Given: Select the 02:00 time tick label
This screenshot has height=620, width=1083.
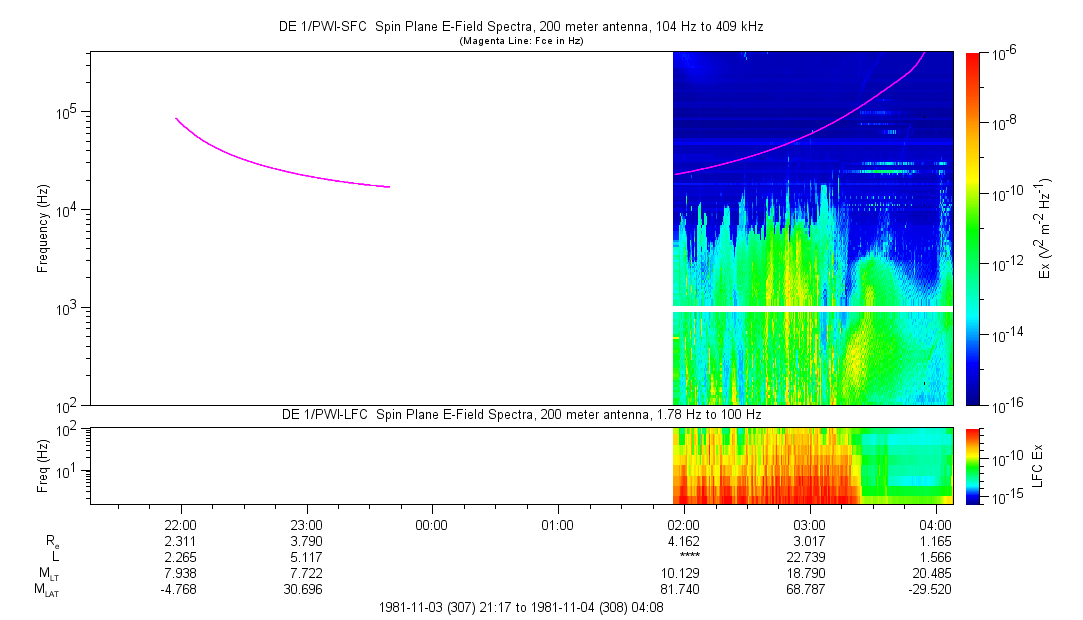Looking at the screenshot, I should tap(683, 524).
